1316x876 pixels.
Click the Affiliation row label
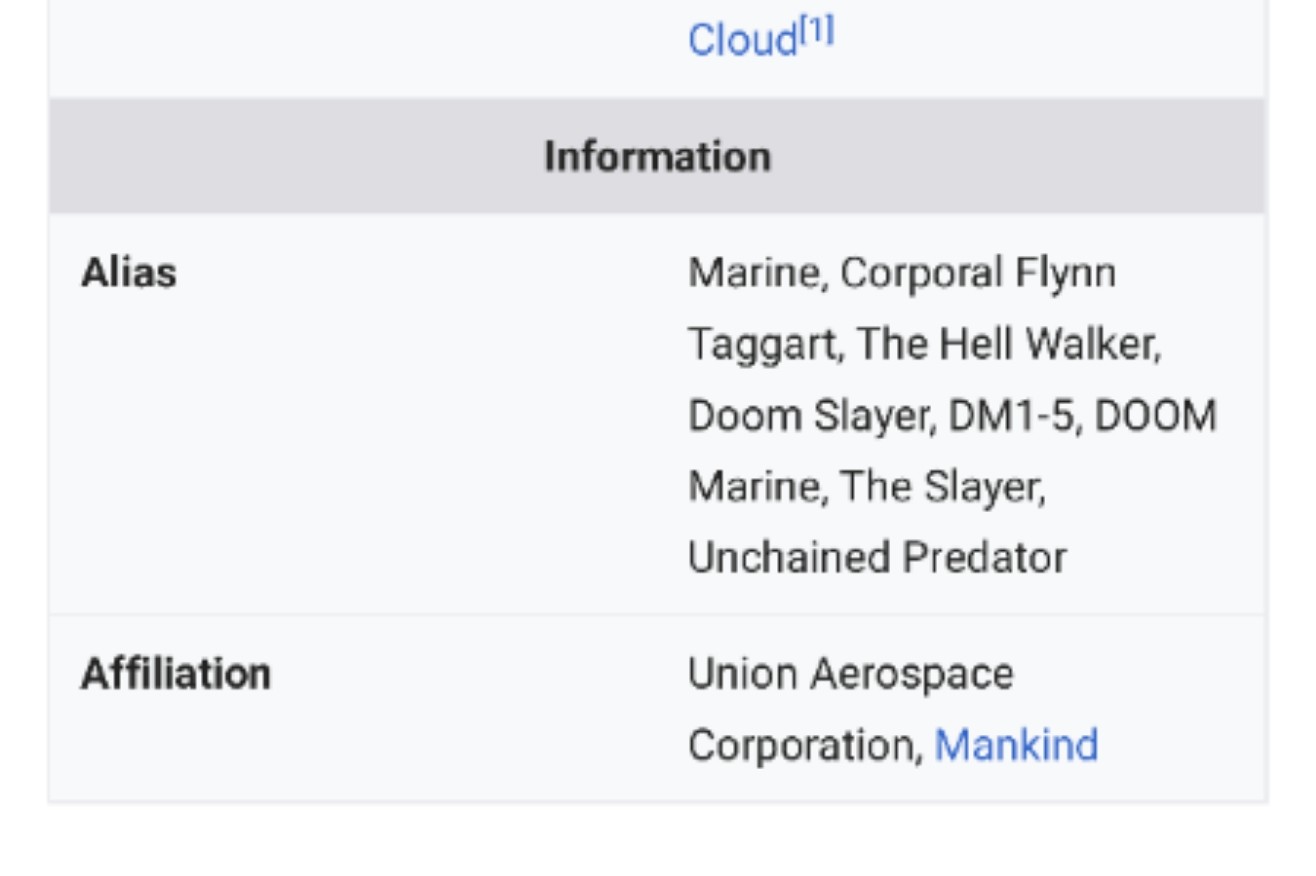pos(175,674)
